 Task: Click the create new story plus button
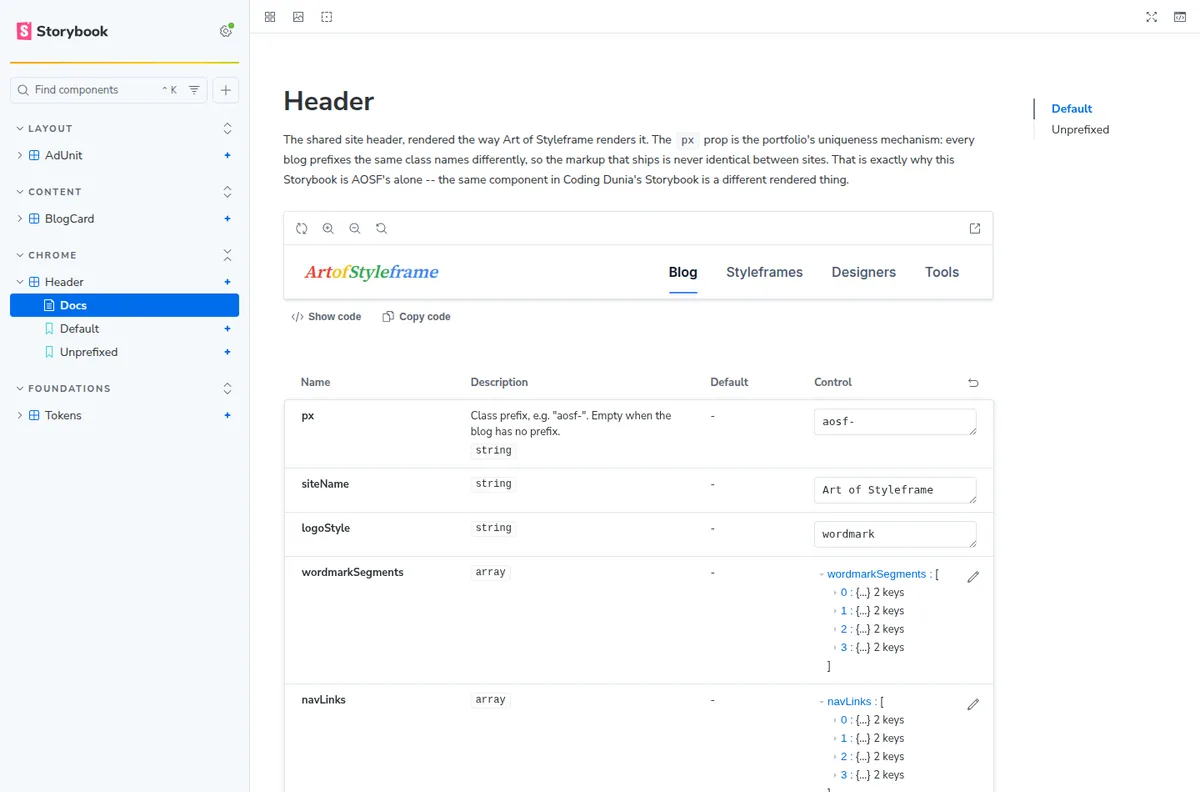226,90
